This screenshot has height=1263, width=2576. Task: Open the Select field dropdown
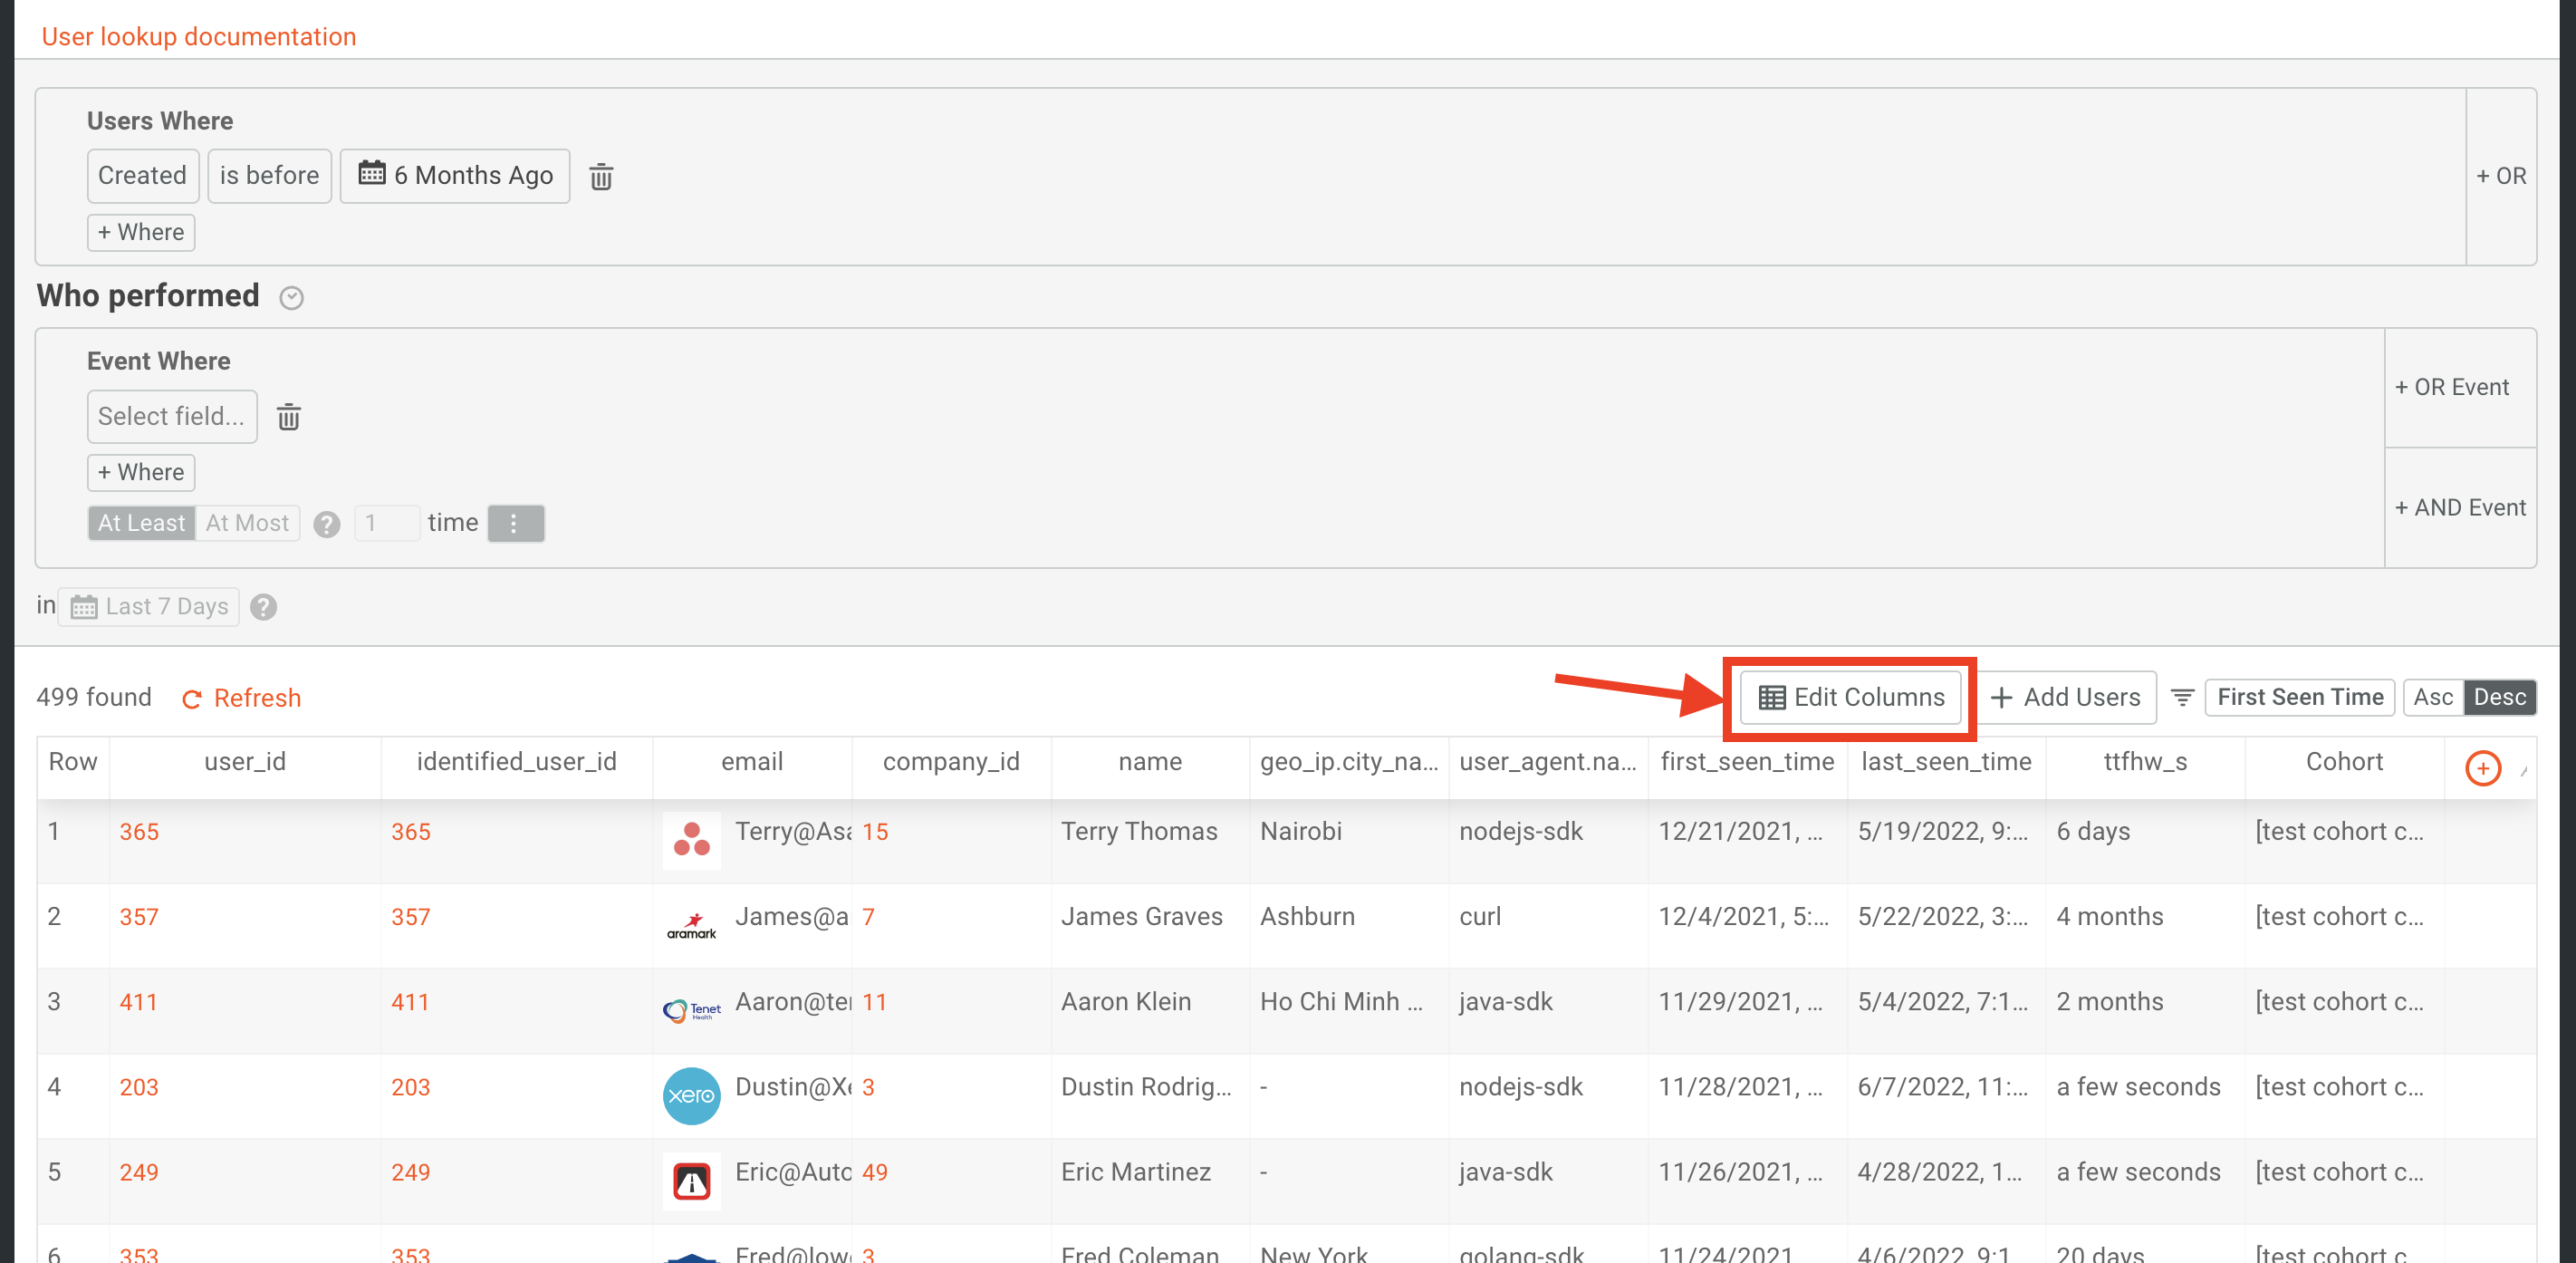(x=171, y=416)
